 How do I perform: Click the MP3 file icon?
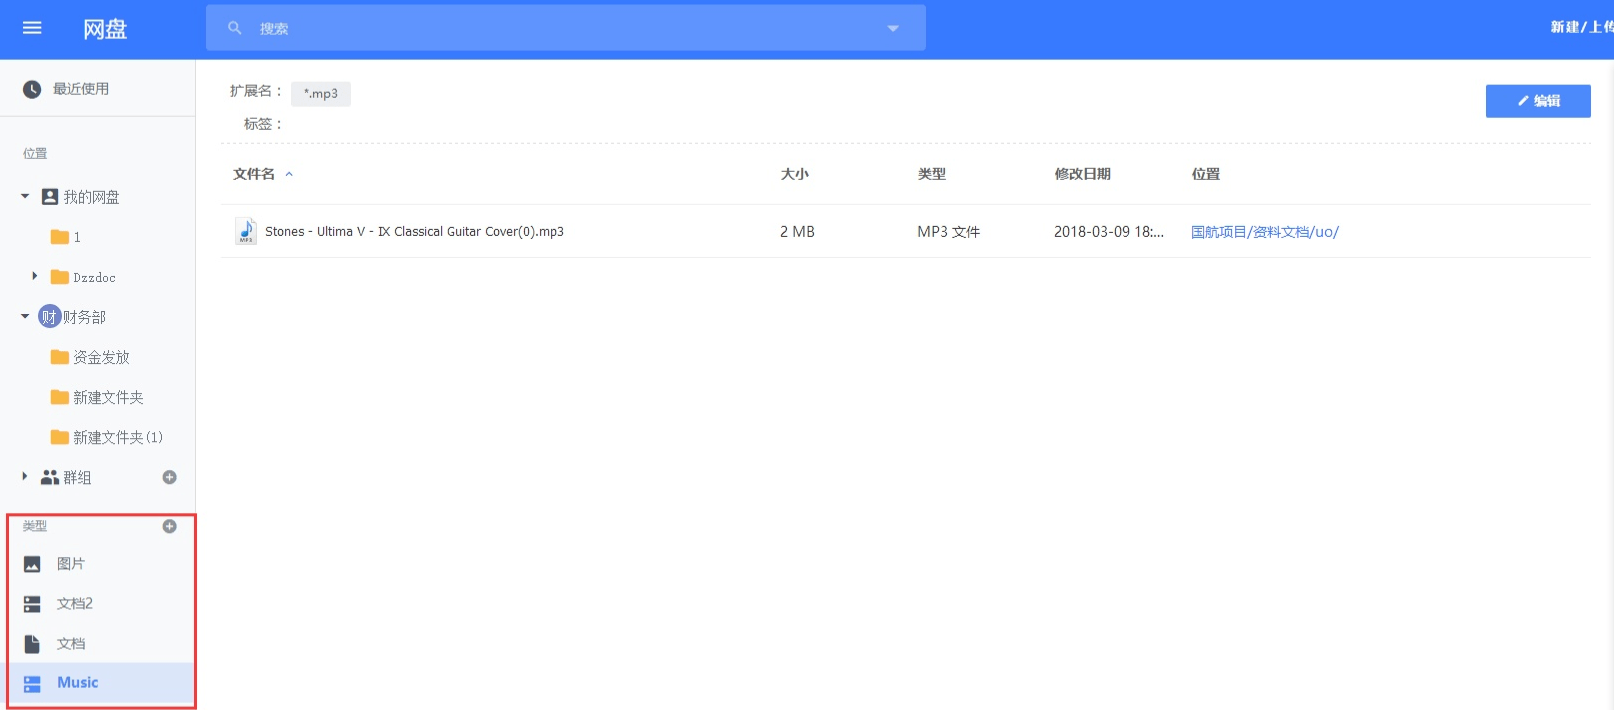pos(246,231)
